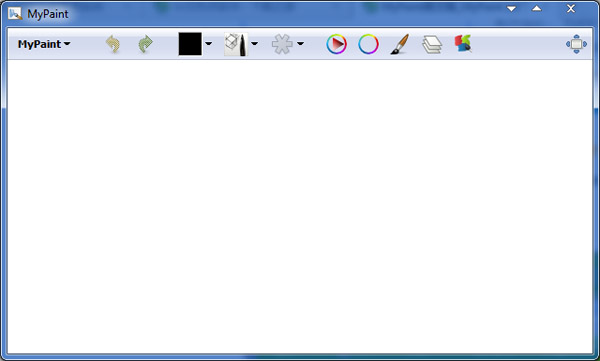Open the color triangle selector icon
This screenshot has width=600, height=361.
pyautogui.click(x=337, y=44)
